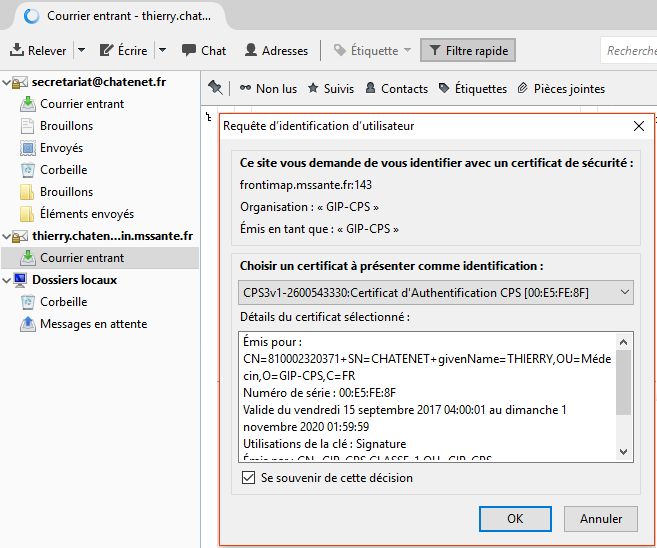Select the thierry.chaten...in.mssante.fr account
Screen dimensions: 657x548
pyautogui.click(x=112, y=236)
